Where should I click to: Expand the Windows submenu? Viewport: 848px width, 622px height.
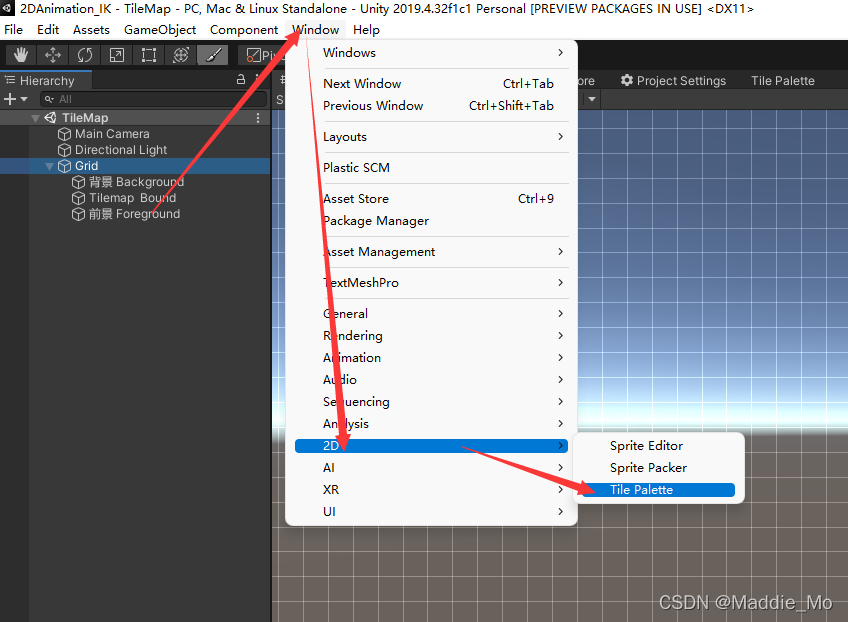coord(432,53)
